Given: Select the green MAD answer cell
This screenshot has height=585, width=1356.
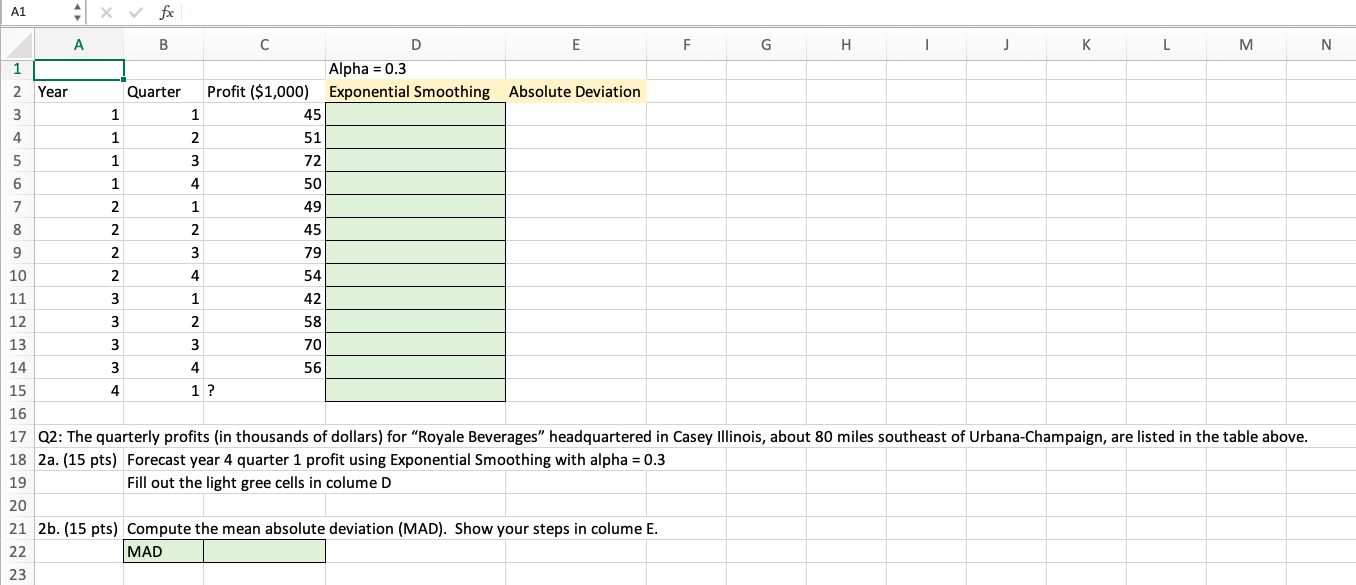Looking at the screenshot, I should point(264,551).
